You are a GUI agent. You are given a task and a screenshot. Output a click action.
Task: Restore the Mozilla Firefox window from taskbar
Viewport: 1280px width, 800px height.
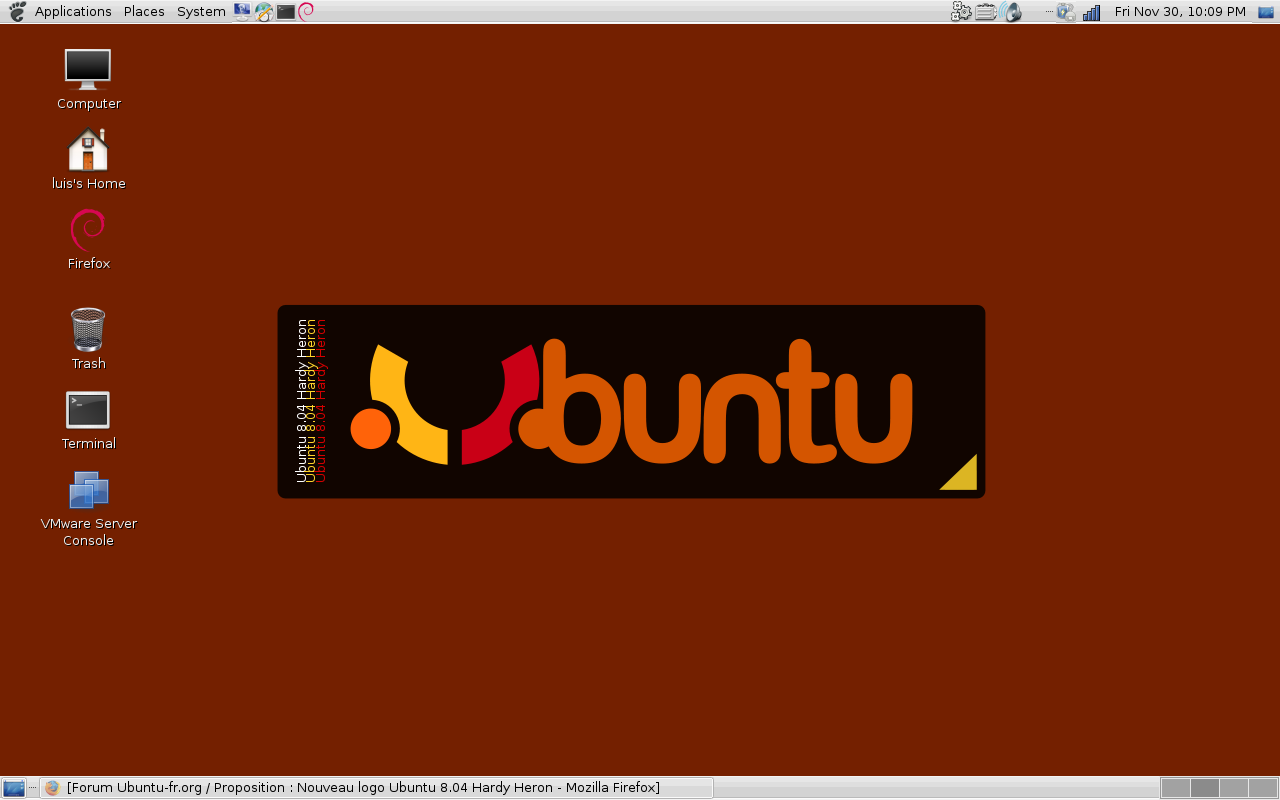(376, 788)
